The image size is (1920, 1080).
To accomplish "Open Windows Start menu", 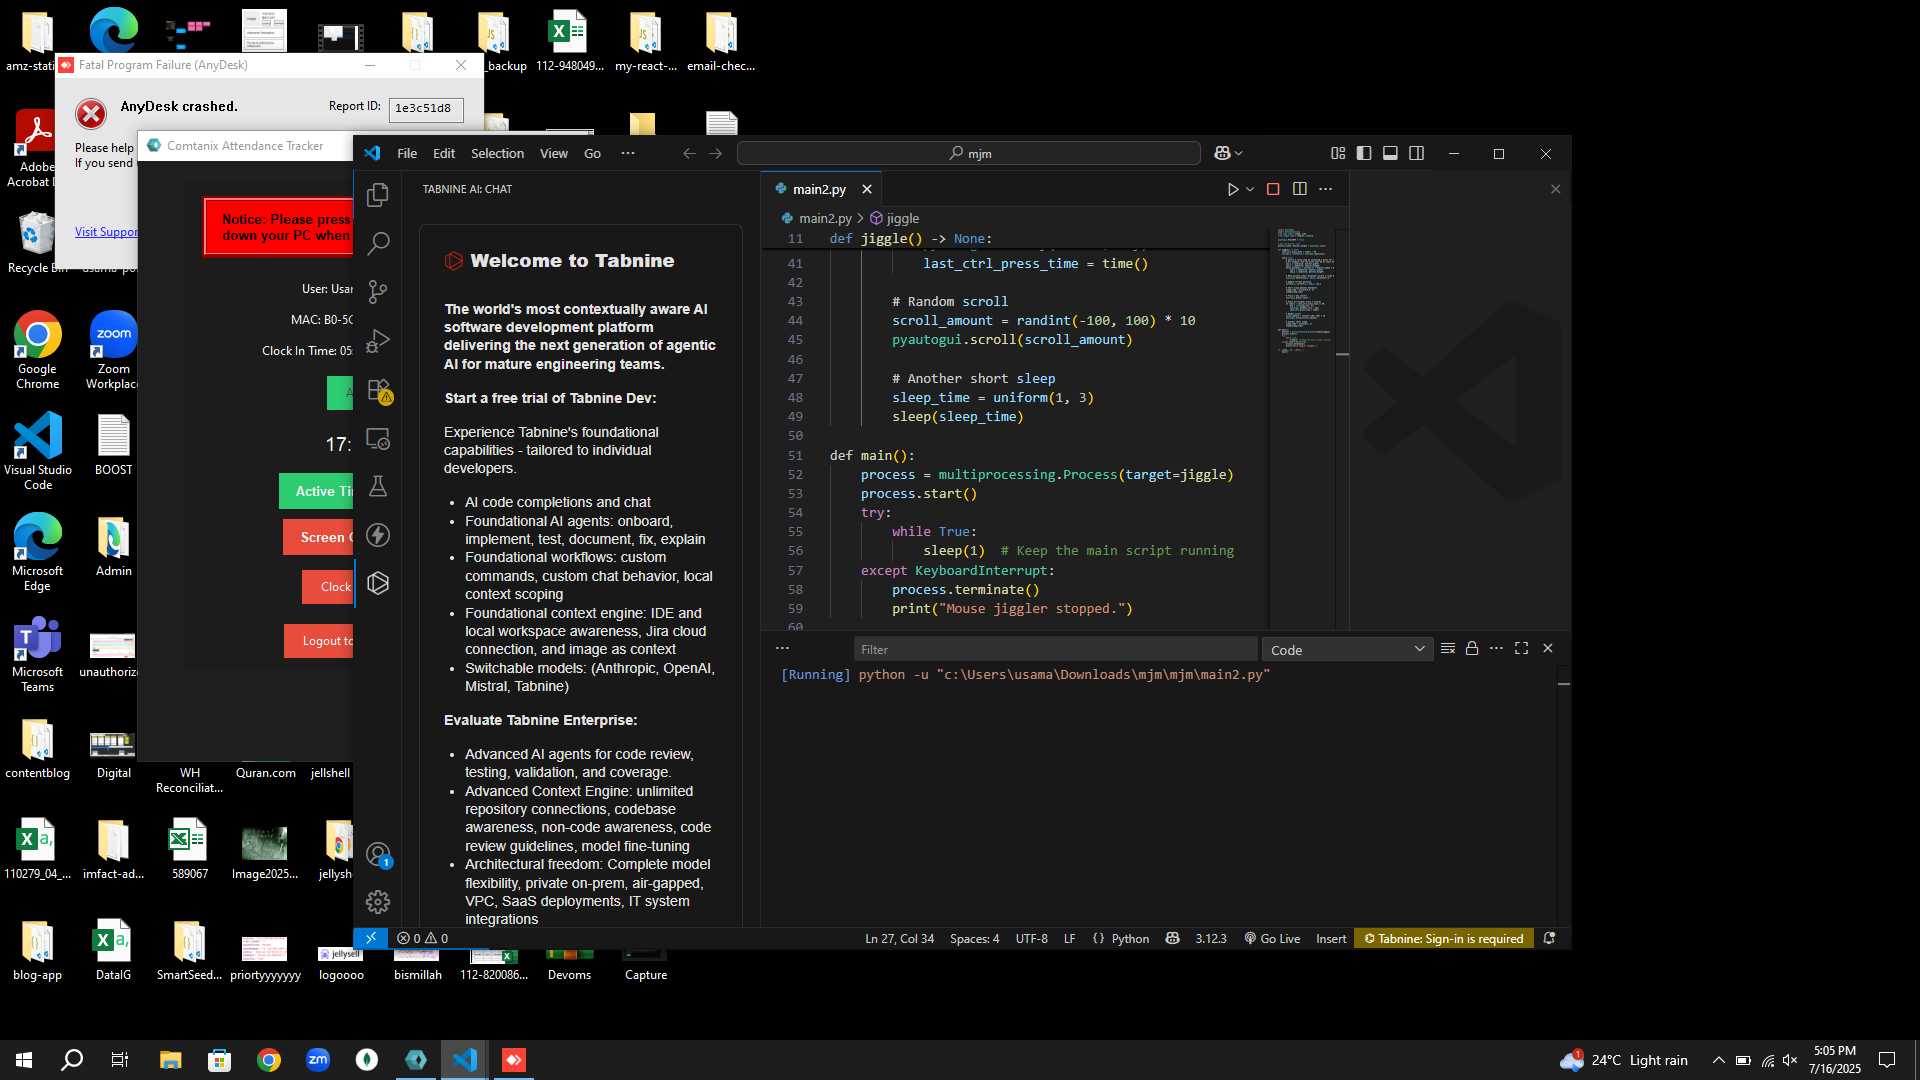I will pyautogui.click(x=24, y=1060).
